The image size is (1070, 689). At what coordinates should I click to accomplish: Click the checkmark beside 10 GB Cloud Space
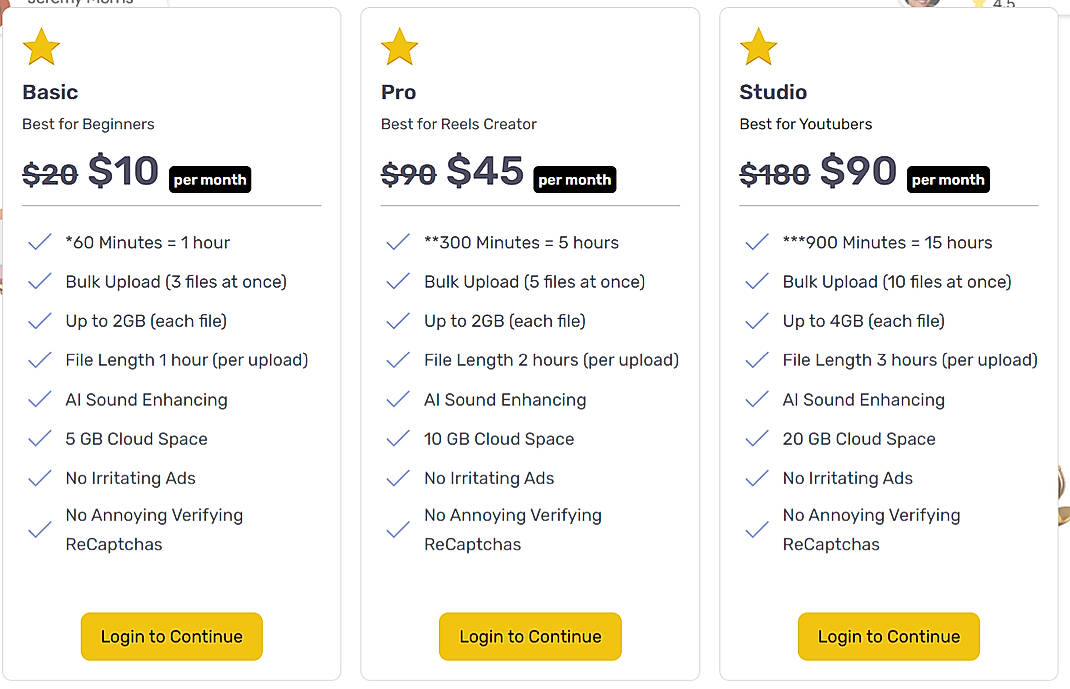[x=397, y=438]
